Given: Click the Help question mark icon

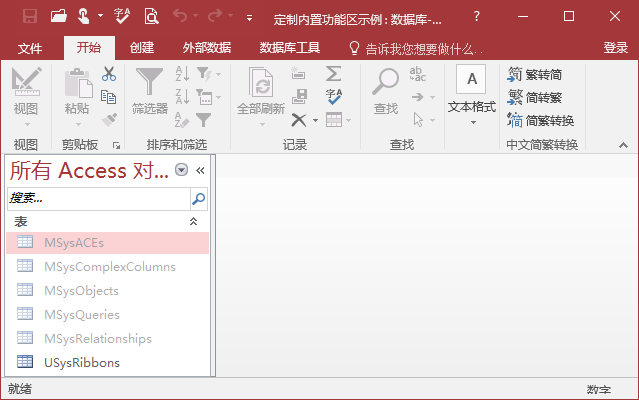Looking at the screenshot, I should click(476, 17).
